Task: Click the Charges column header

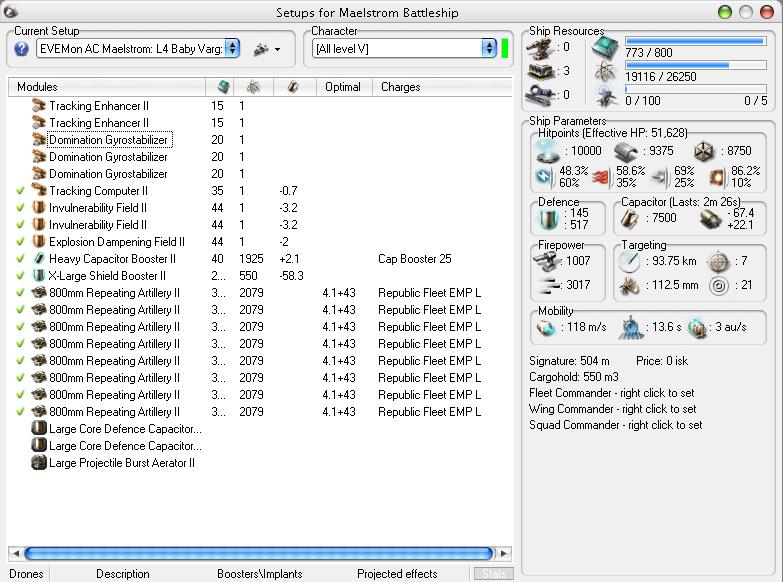Action: click(442, 87)
